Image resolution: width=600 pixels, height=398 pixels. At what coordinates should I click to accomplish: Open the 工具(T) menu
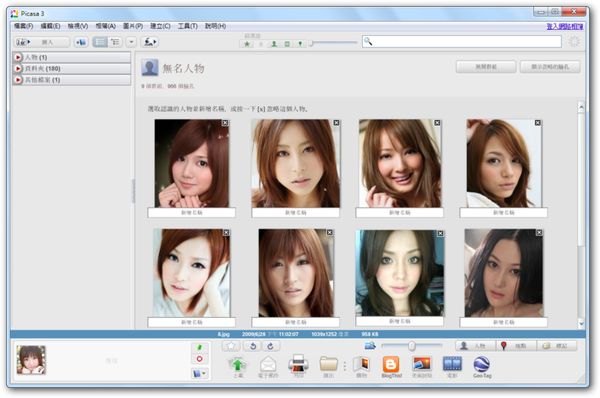click(188, 26)
